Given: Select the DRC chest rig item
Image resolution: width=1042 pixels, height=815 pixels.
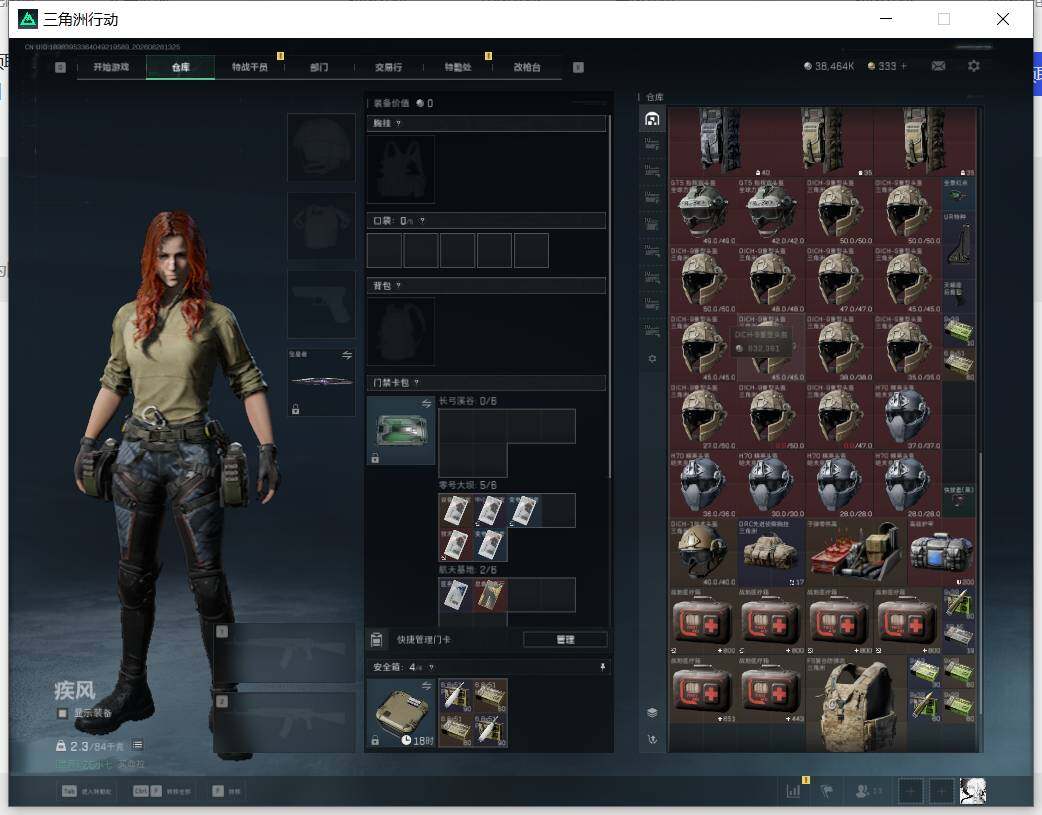Looking at the screenshot, I should [x=771, y=553].
